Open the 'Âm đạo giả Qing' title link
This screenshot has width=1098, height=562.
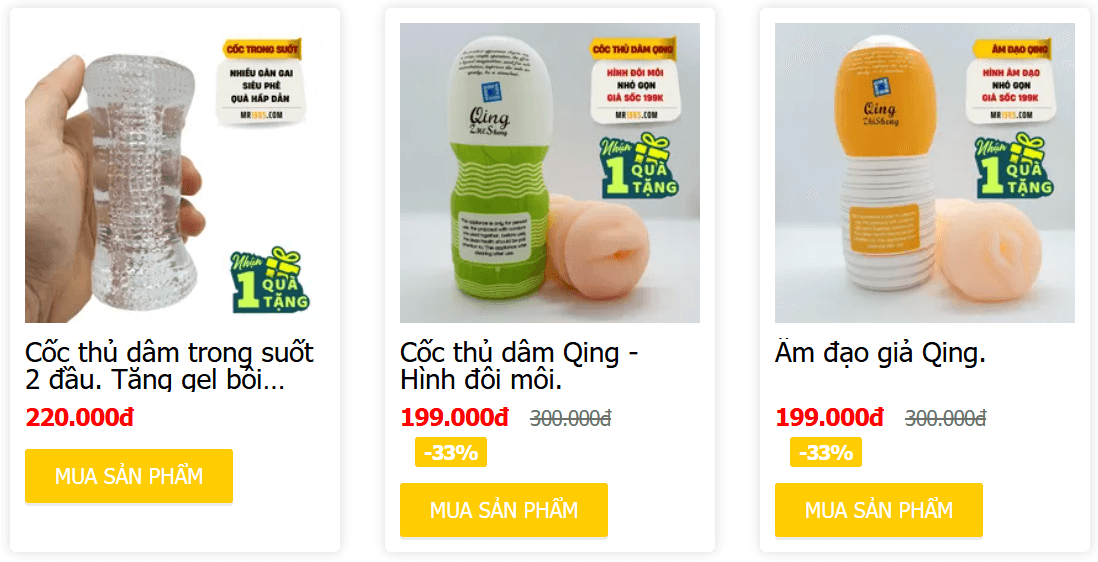pyautogui.click(x=880, y=353)
